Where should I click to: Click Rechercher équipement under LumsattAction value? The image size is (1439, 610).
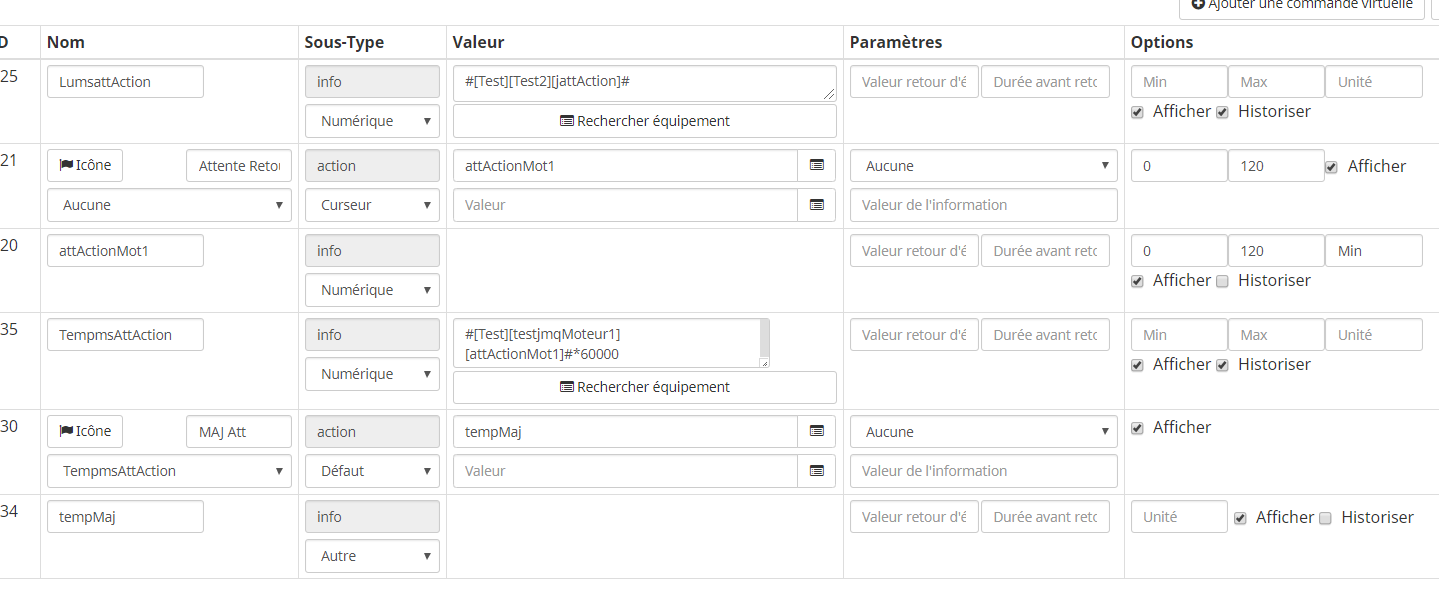[644, 121]
